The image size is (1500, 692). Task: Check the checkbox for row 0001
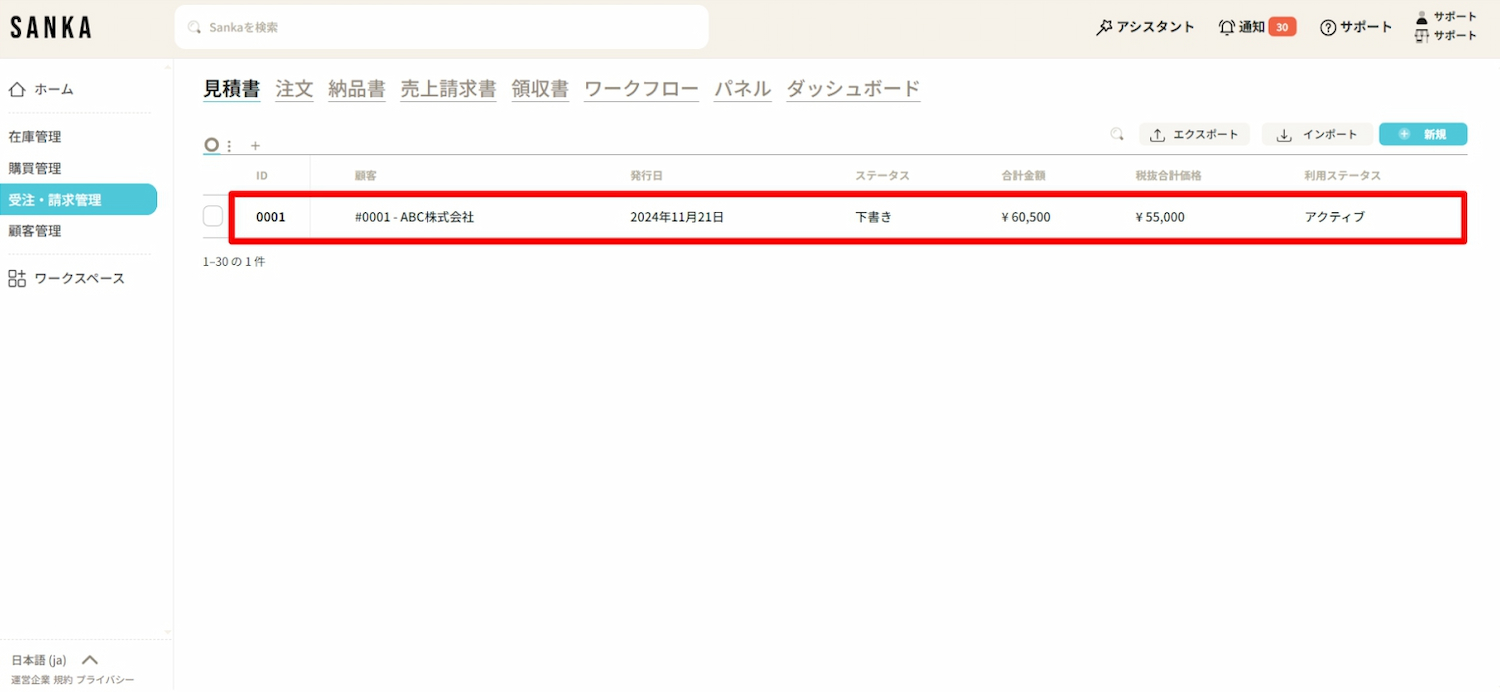(213, 216)
